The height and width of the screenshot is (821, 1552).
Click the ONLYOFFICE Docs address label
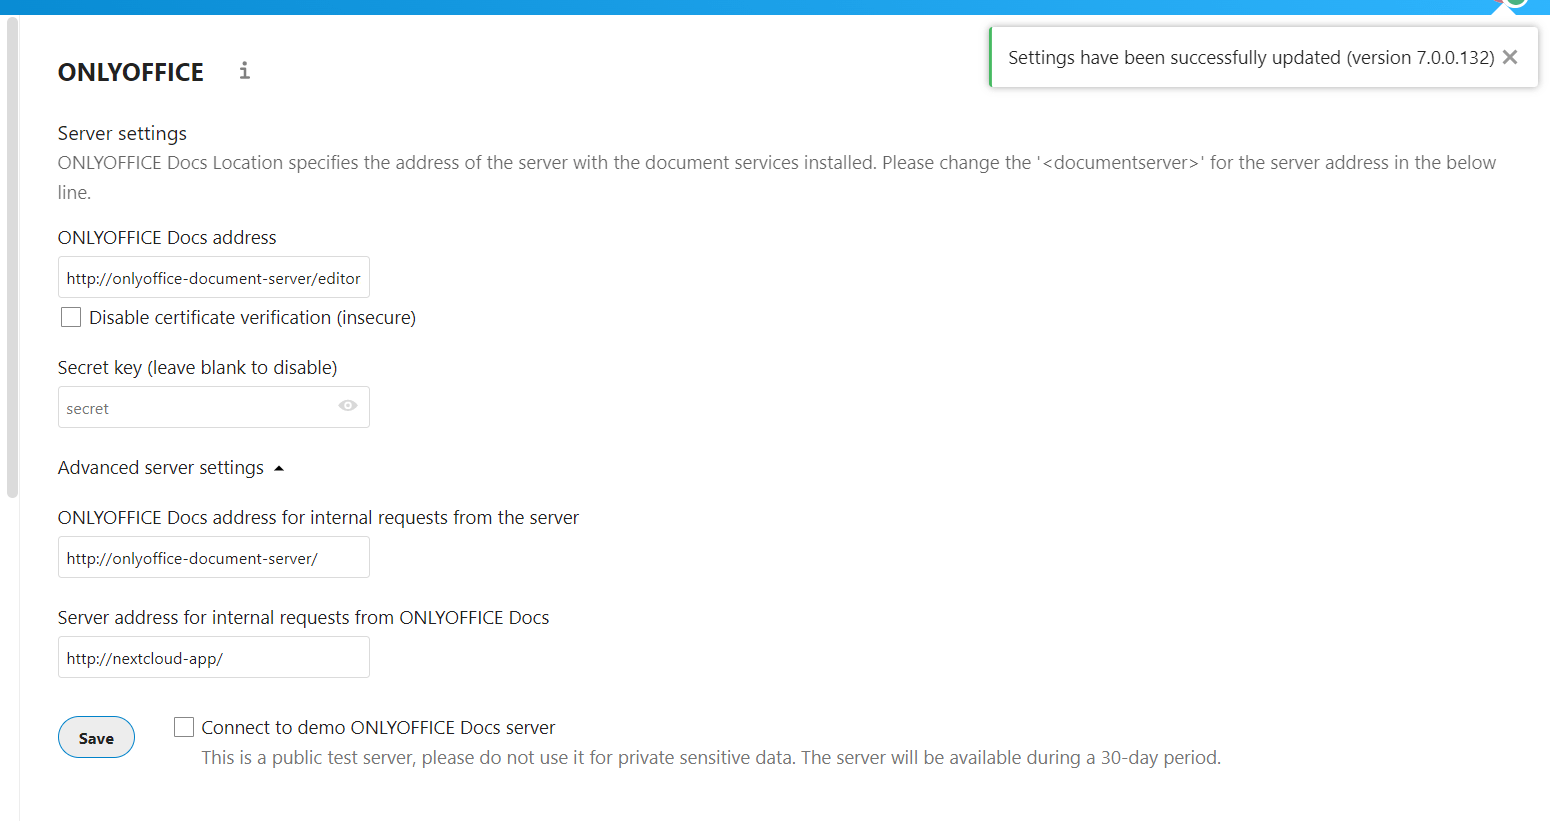tap(167, 237)
